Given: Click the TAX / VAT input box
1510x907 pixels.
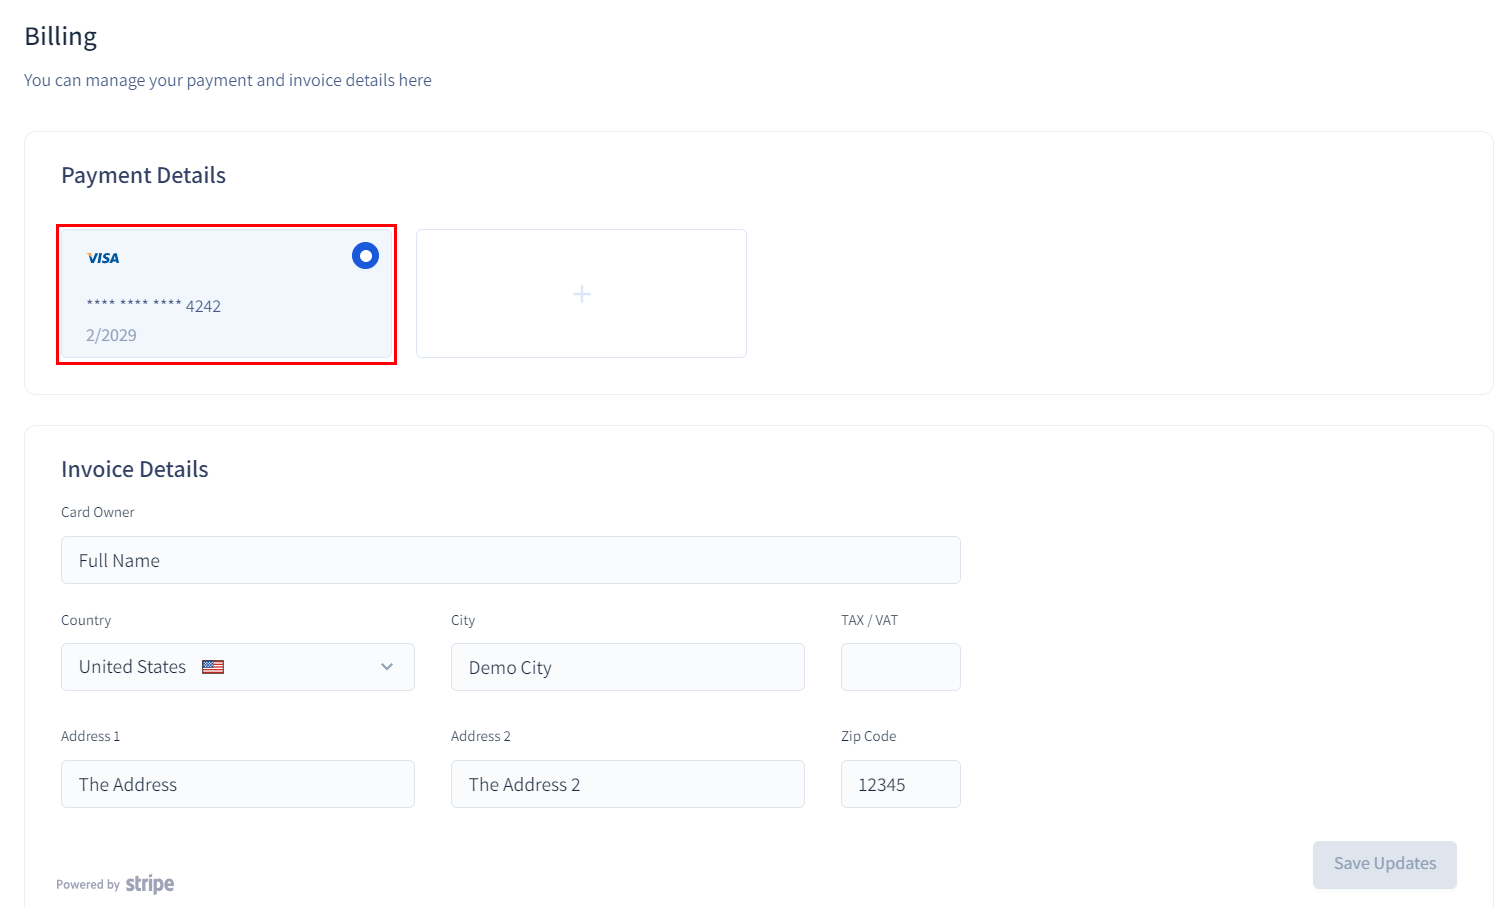Looking at the screenshot, I should click(900, 667).
